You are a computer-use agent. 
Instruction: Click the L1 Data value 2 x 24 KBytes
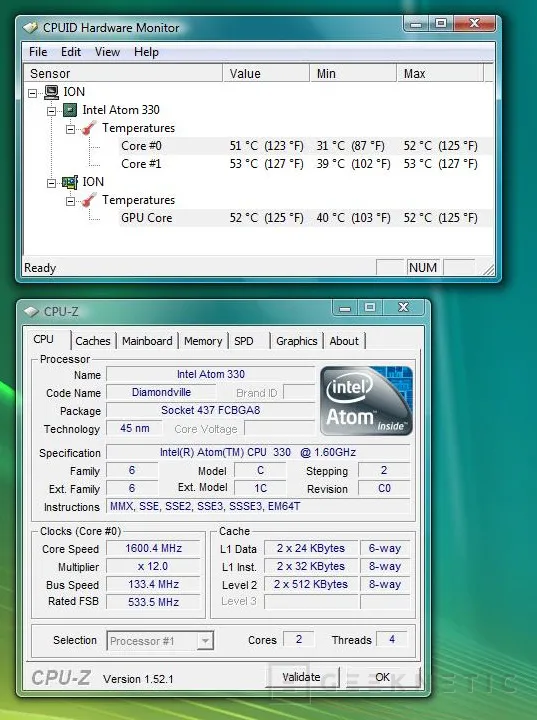[311, 548]
